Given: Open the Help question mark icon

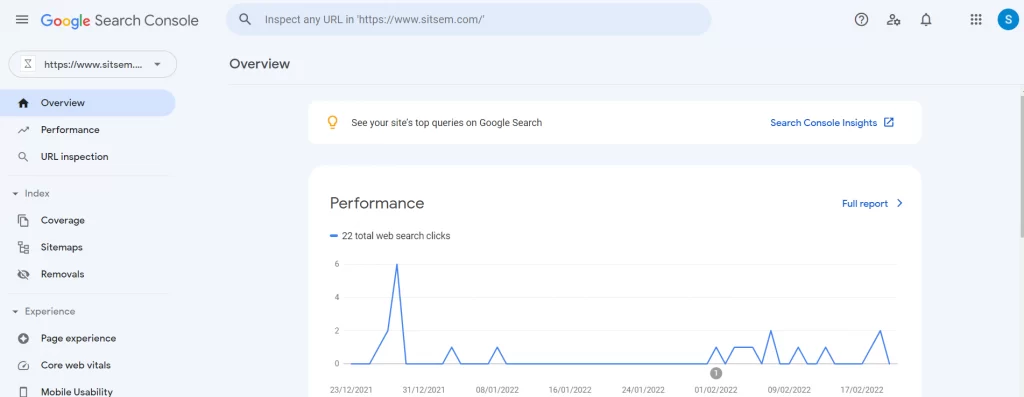Looking at the screenshot, I should (x=861, y=20).
